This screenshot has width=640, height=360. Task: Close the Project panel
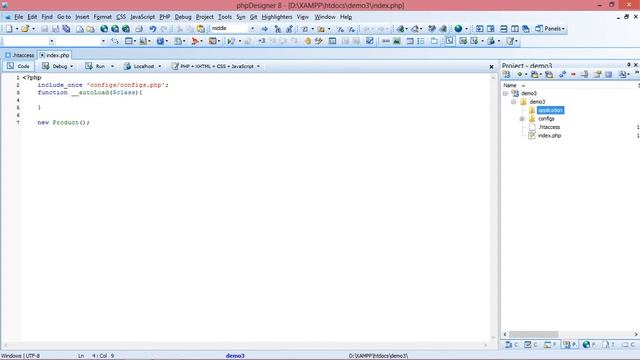click(636, 65)
